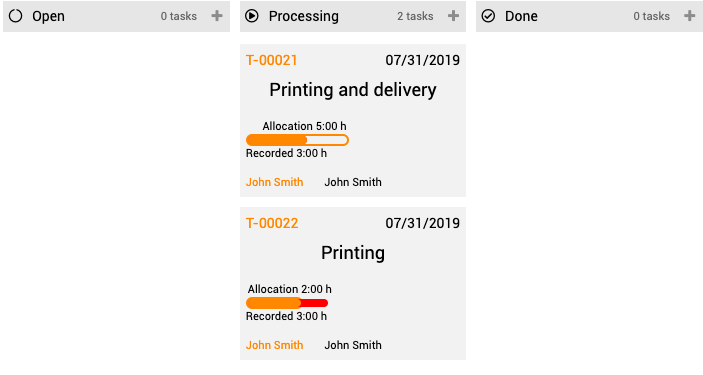Click the Processing play status icon
This screenshot has width=703, height=375.
252,16
